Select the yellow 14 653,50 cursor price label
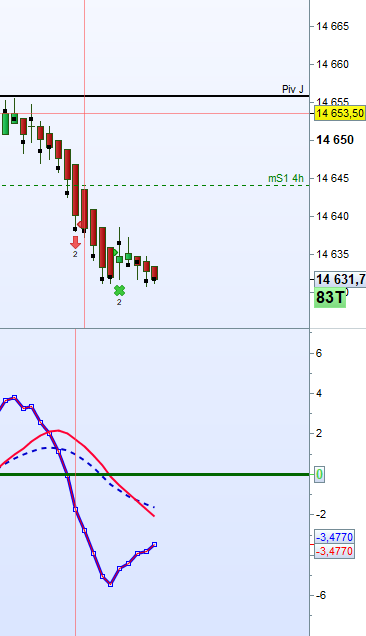The width and height of the screenshot is (366, 636). coord(340,113)
